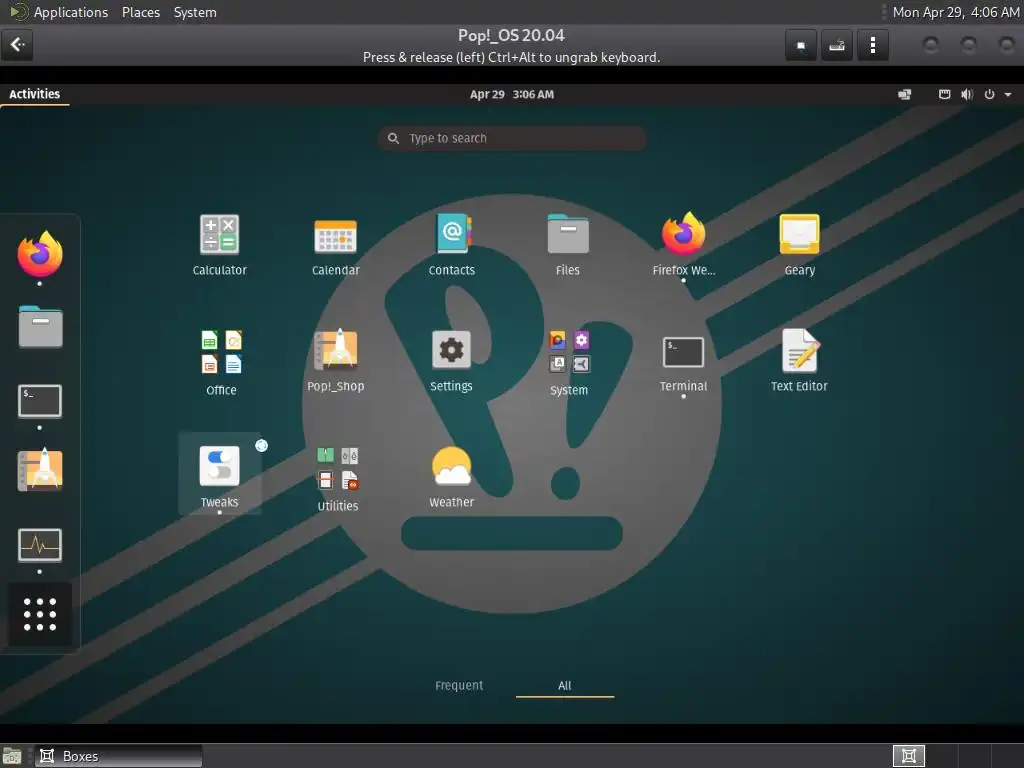The width and height of the screenshot is (1024, 768).
Task: Switch to the Frequent tab
Action: (459, 685)
